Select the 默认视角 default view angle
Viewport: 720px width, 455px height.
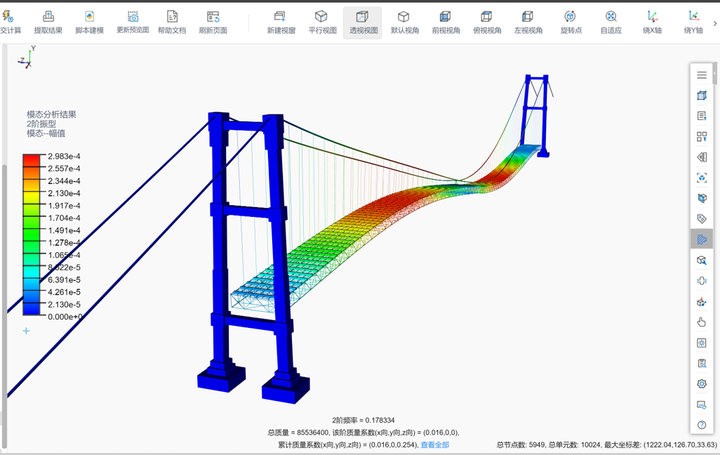click(x=403, y=21)
